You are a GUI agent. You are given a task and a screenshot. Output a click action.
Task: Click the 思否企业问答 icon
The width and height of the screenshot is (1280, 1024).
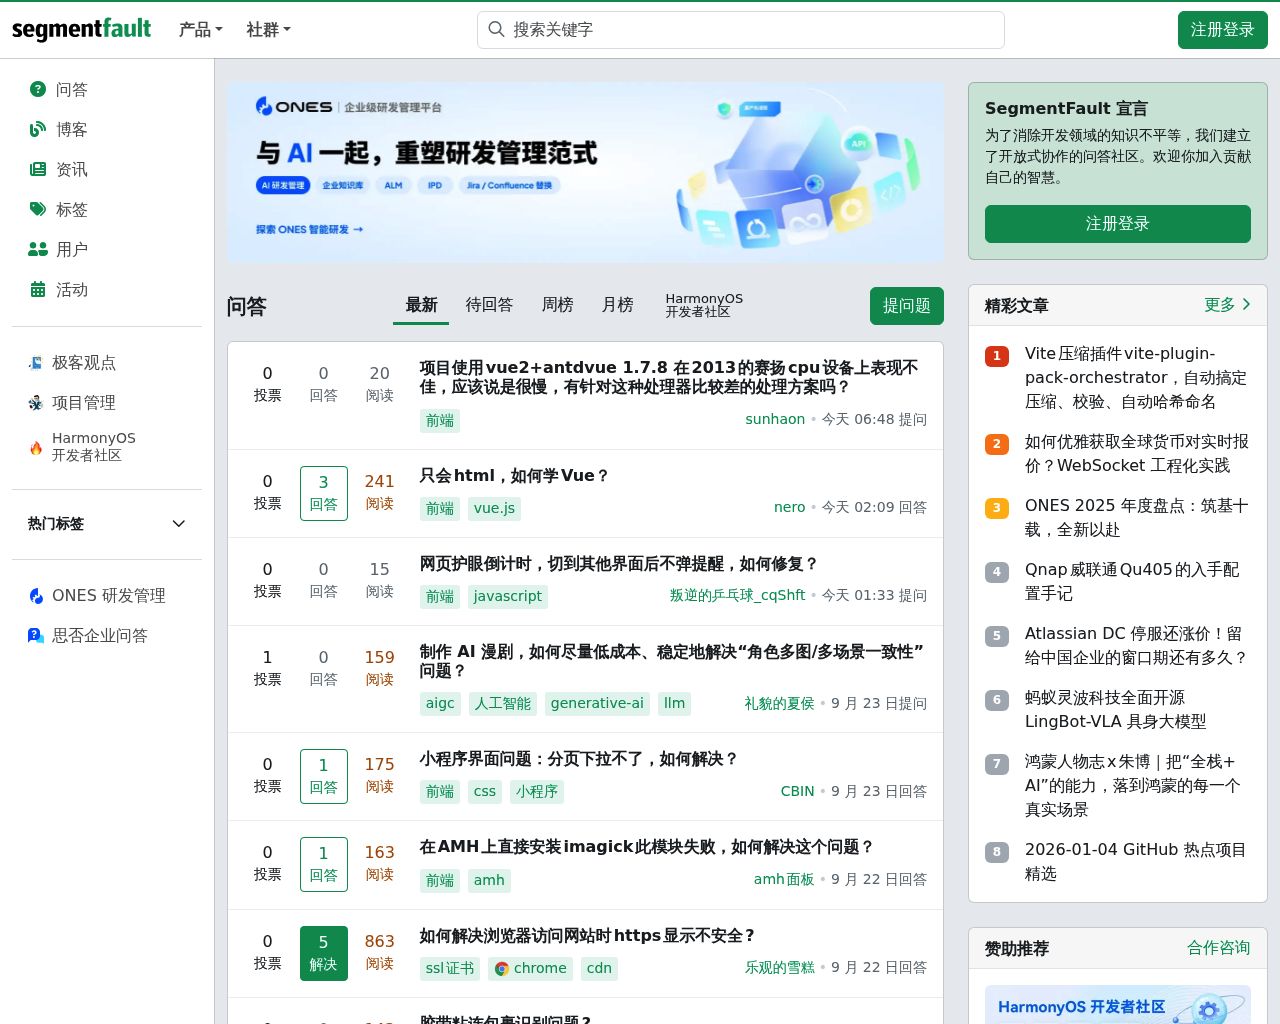click(36, 636)
